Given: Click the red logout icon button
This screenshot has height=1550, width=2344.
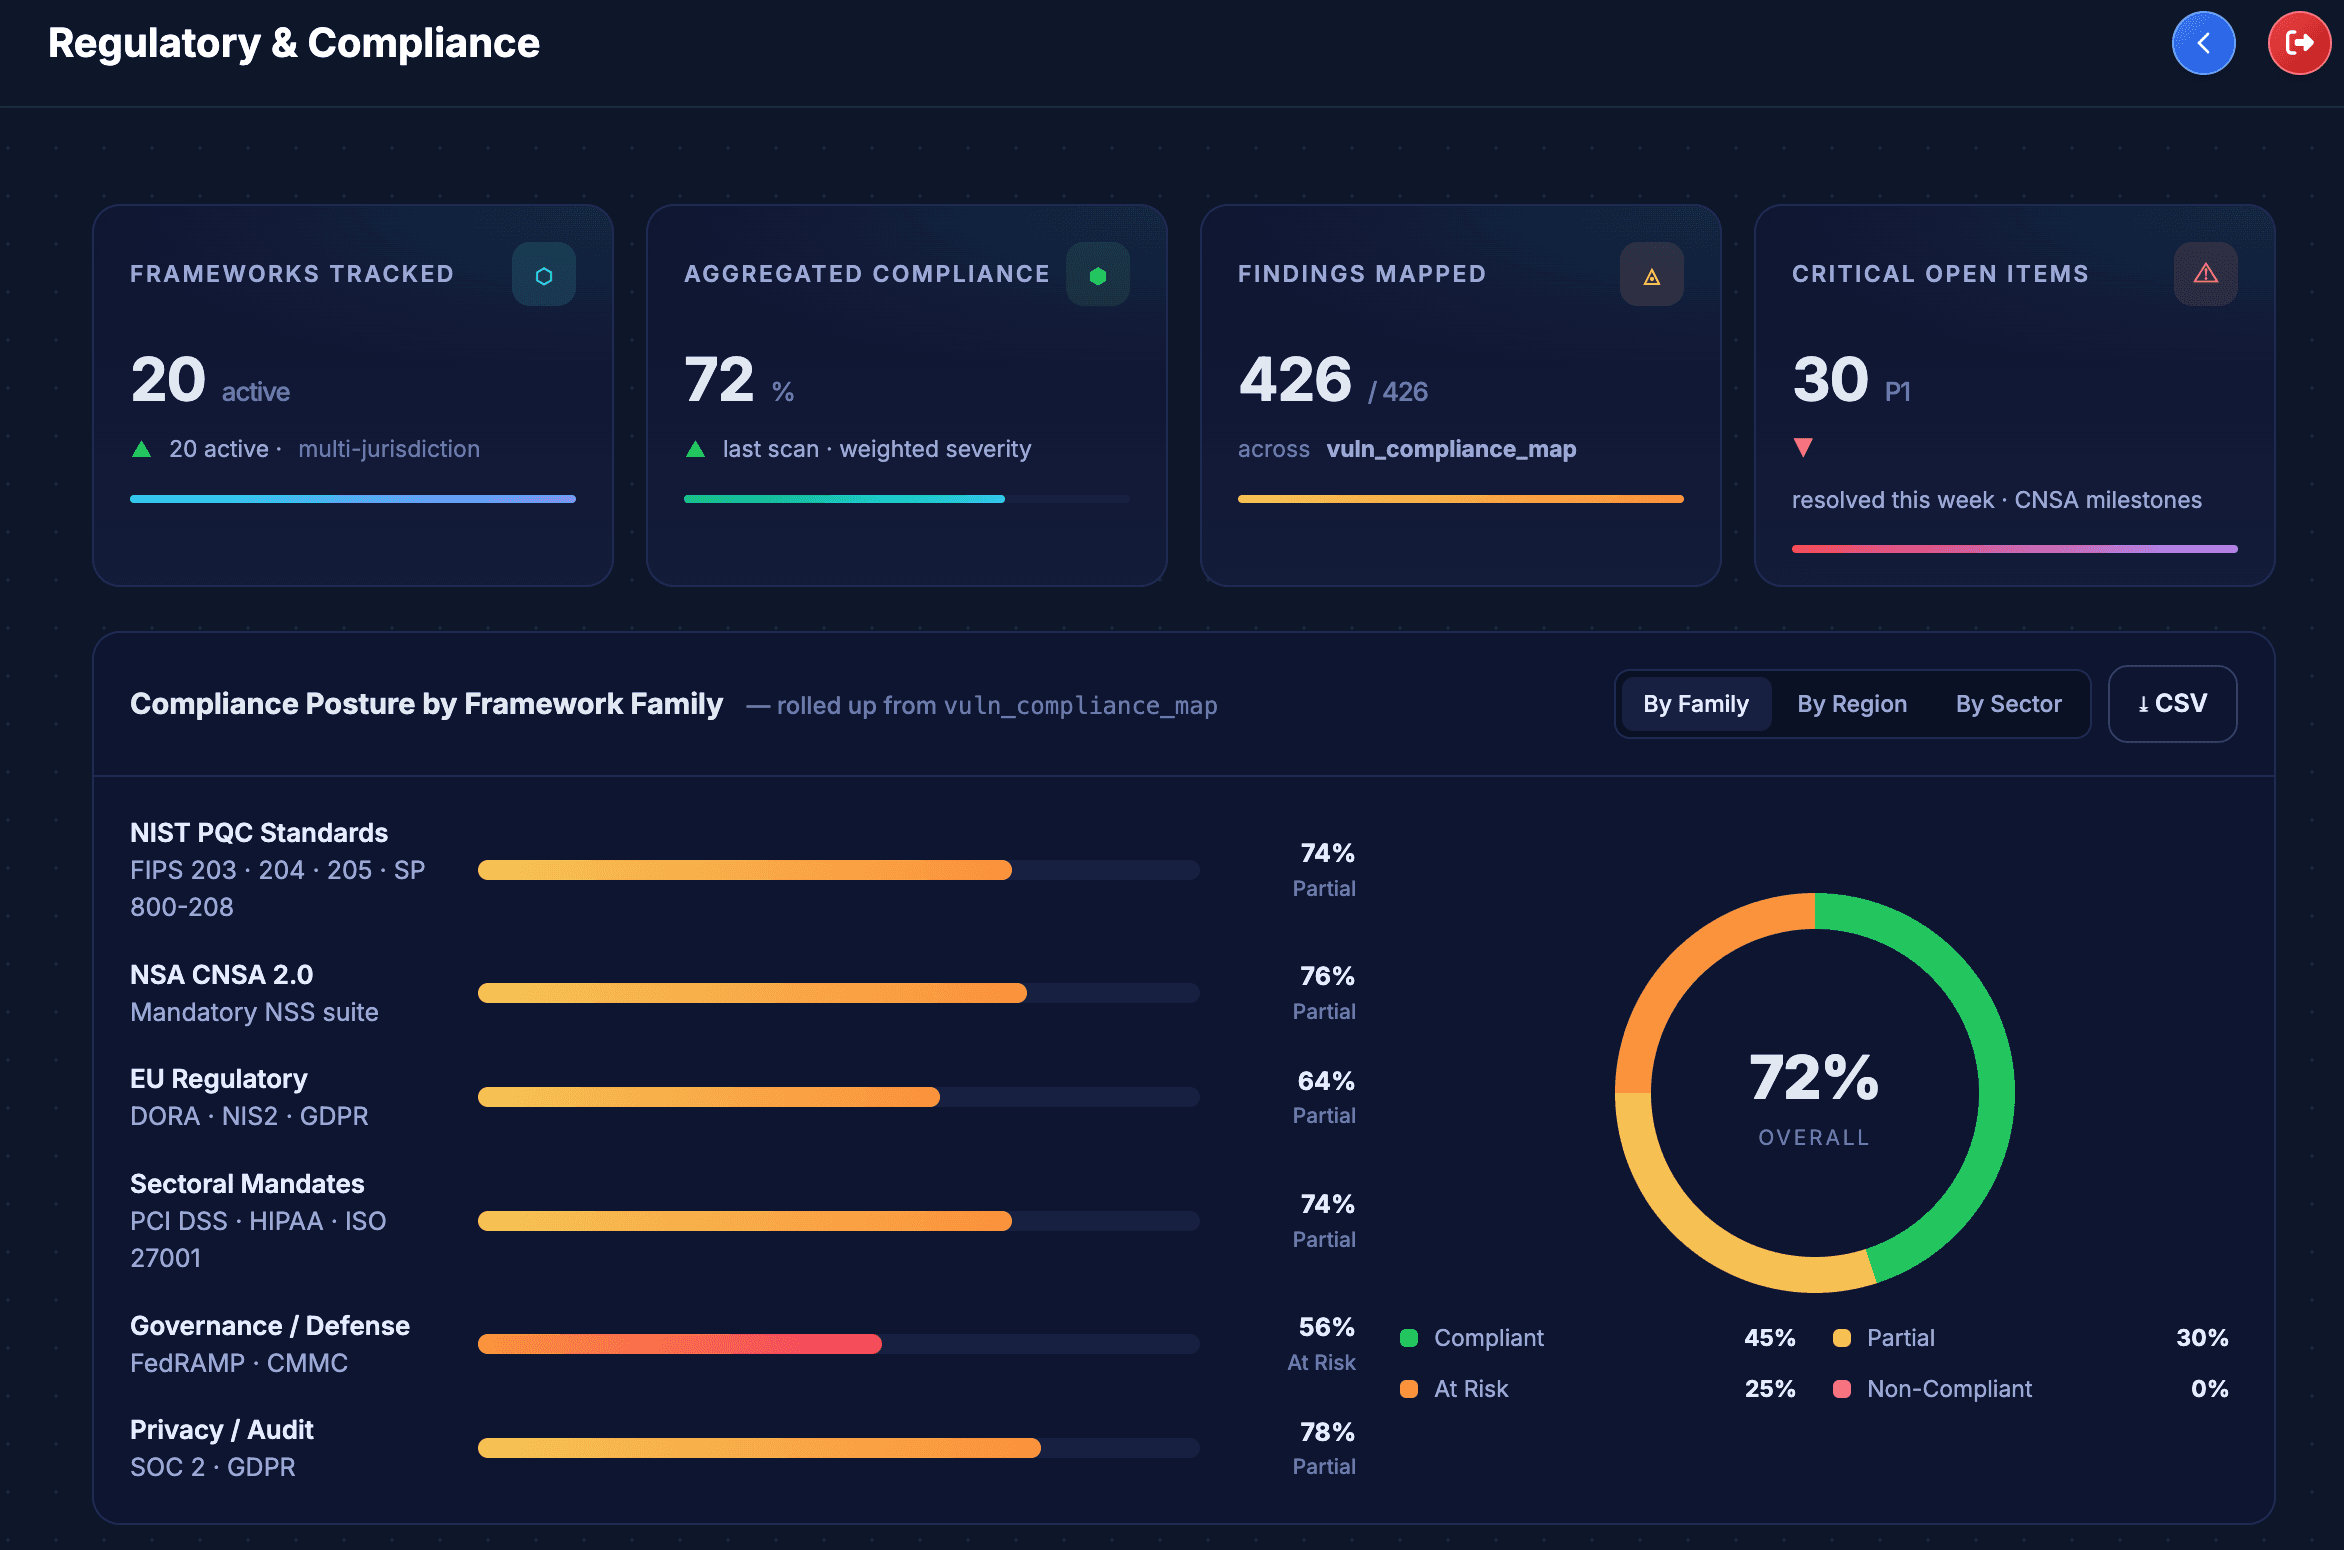Looking at the screenshot, I should point(2299,43).
